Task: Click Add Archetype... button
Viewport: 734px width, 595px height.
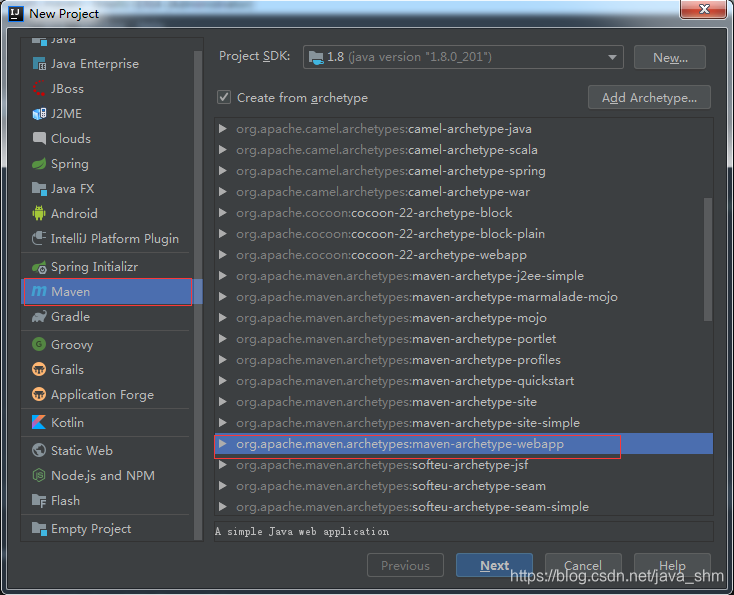Action: tap(649, 97)
